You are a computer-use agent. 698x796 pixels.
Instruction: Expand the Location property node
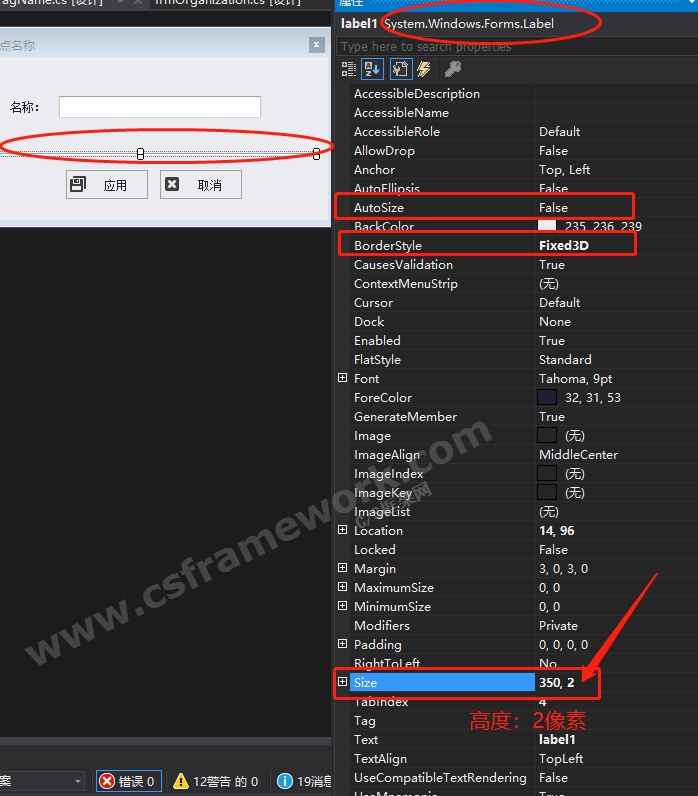[343, 531]
